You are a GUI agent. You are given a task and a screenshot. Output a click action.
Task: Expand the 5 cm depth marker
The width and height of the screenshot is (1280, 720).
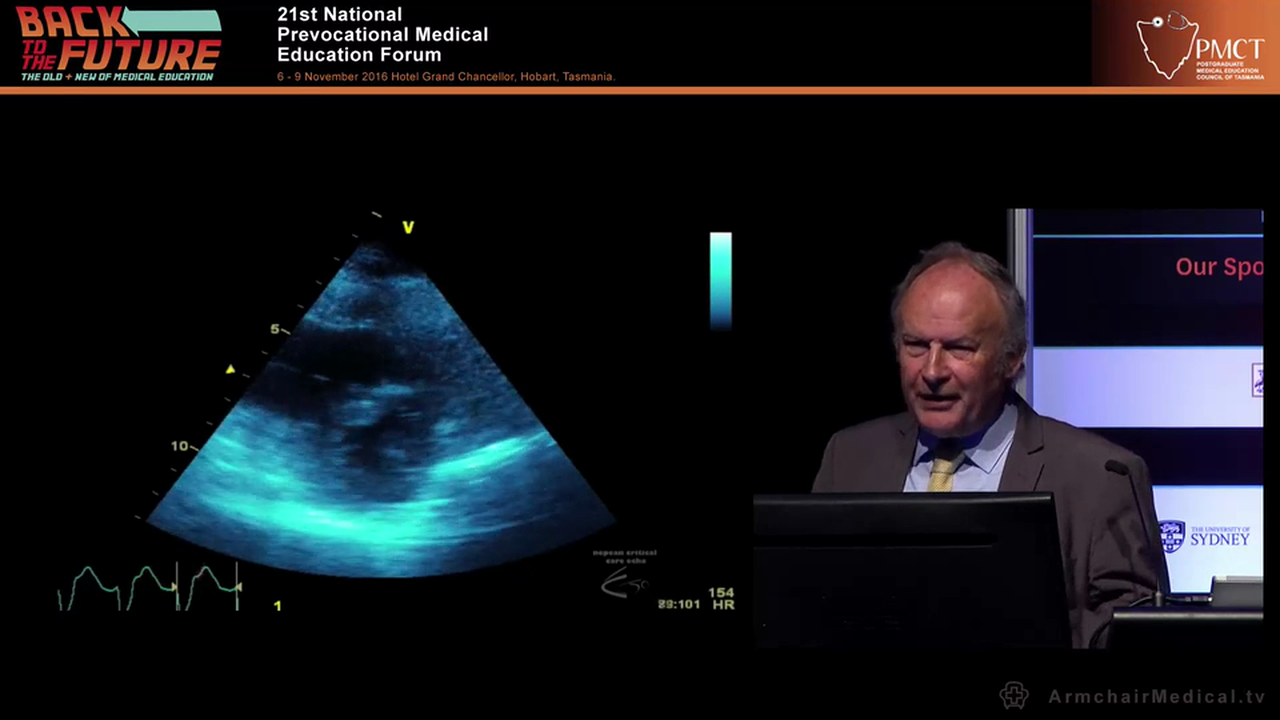click(273, 328)
